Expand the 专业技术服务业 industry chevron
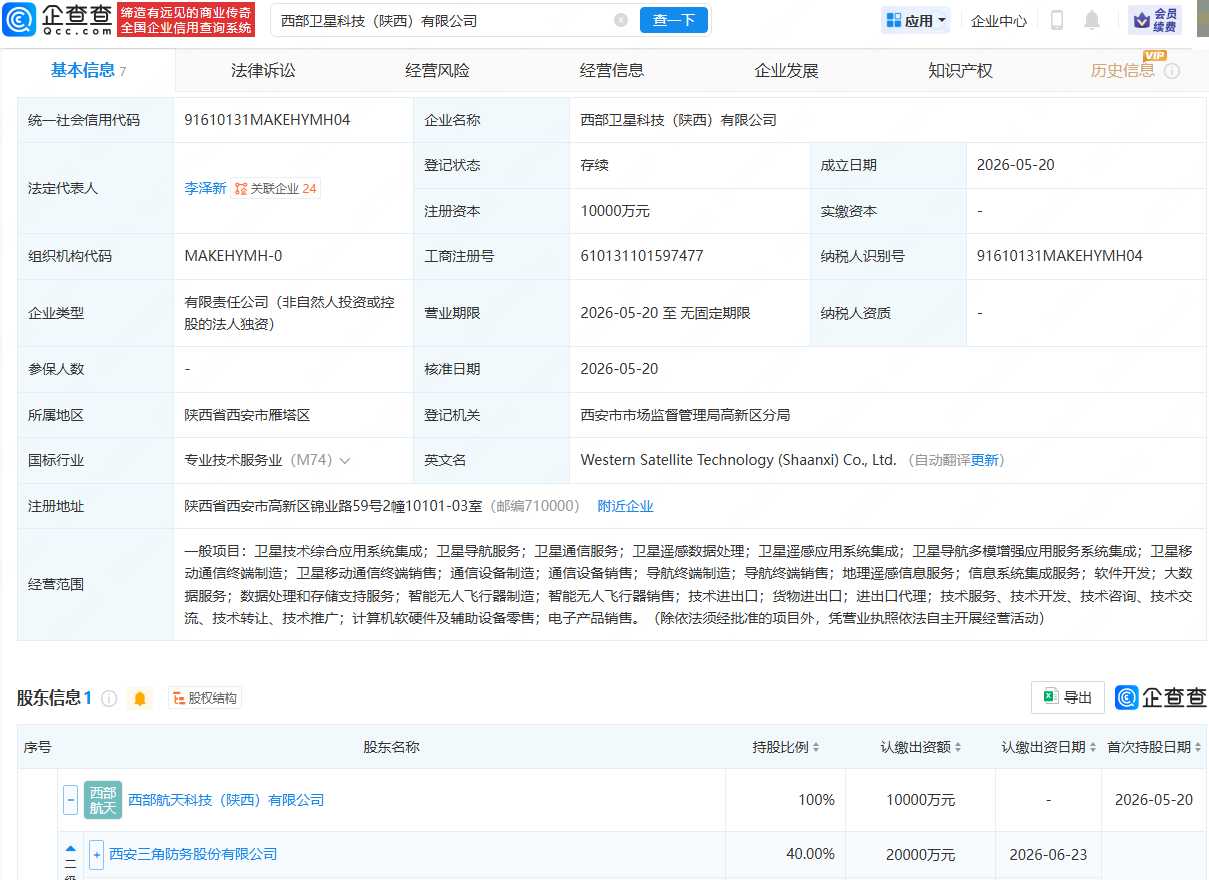Viewport: 1209px width, 880px height. (345, 461)
